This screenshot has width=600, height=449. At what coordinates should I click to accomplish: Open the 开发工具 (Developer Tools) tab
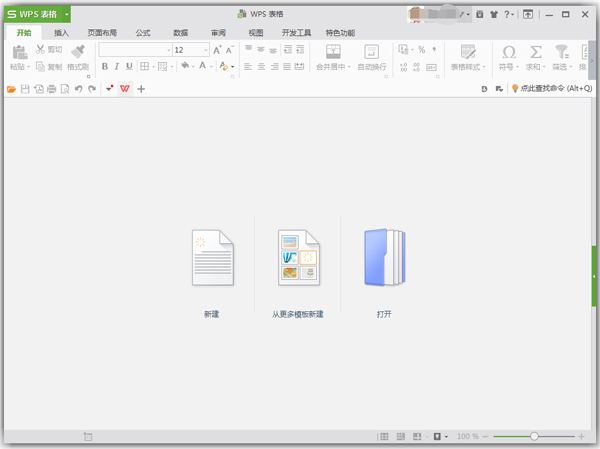pos(296,33)
